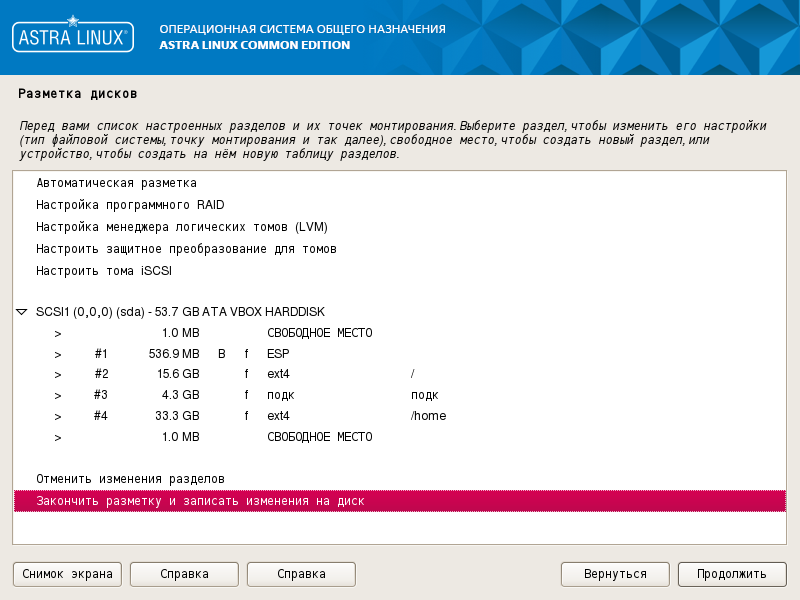Collapse the SCSI1 (sda) disk tree
This screenshot has height=600, width=800.
[20, 311]
